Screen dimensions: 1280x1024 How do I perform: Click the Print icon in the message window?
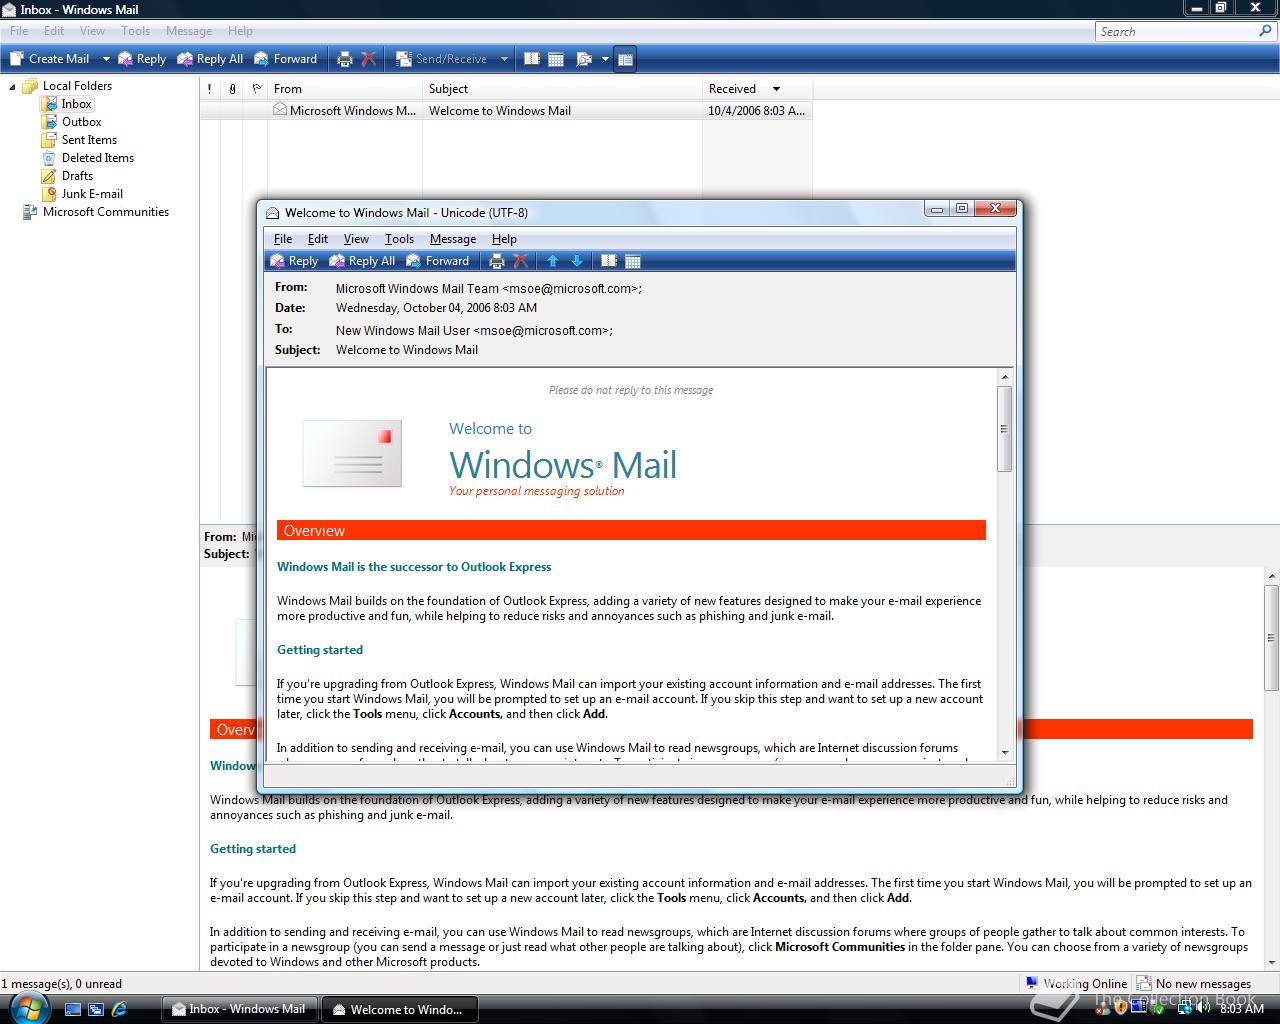pos(497,261)
